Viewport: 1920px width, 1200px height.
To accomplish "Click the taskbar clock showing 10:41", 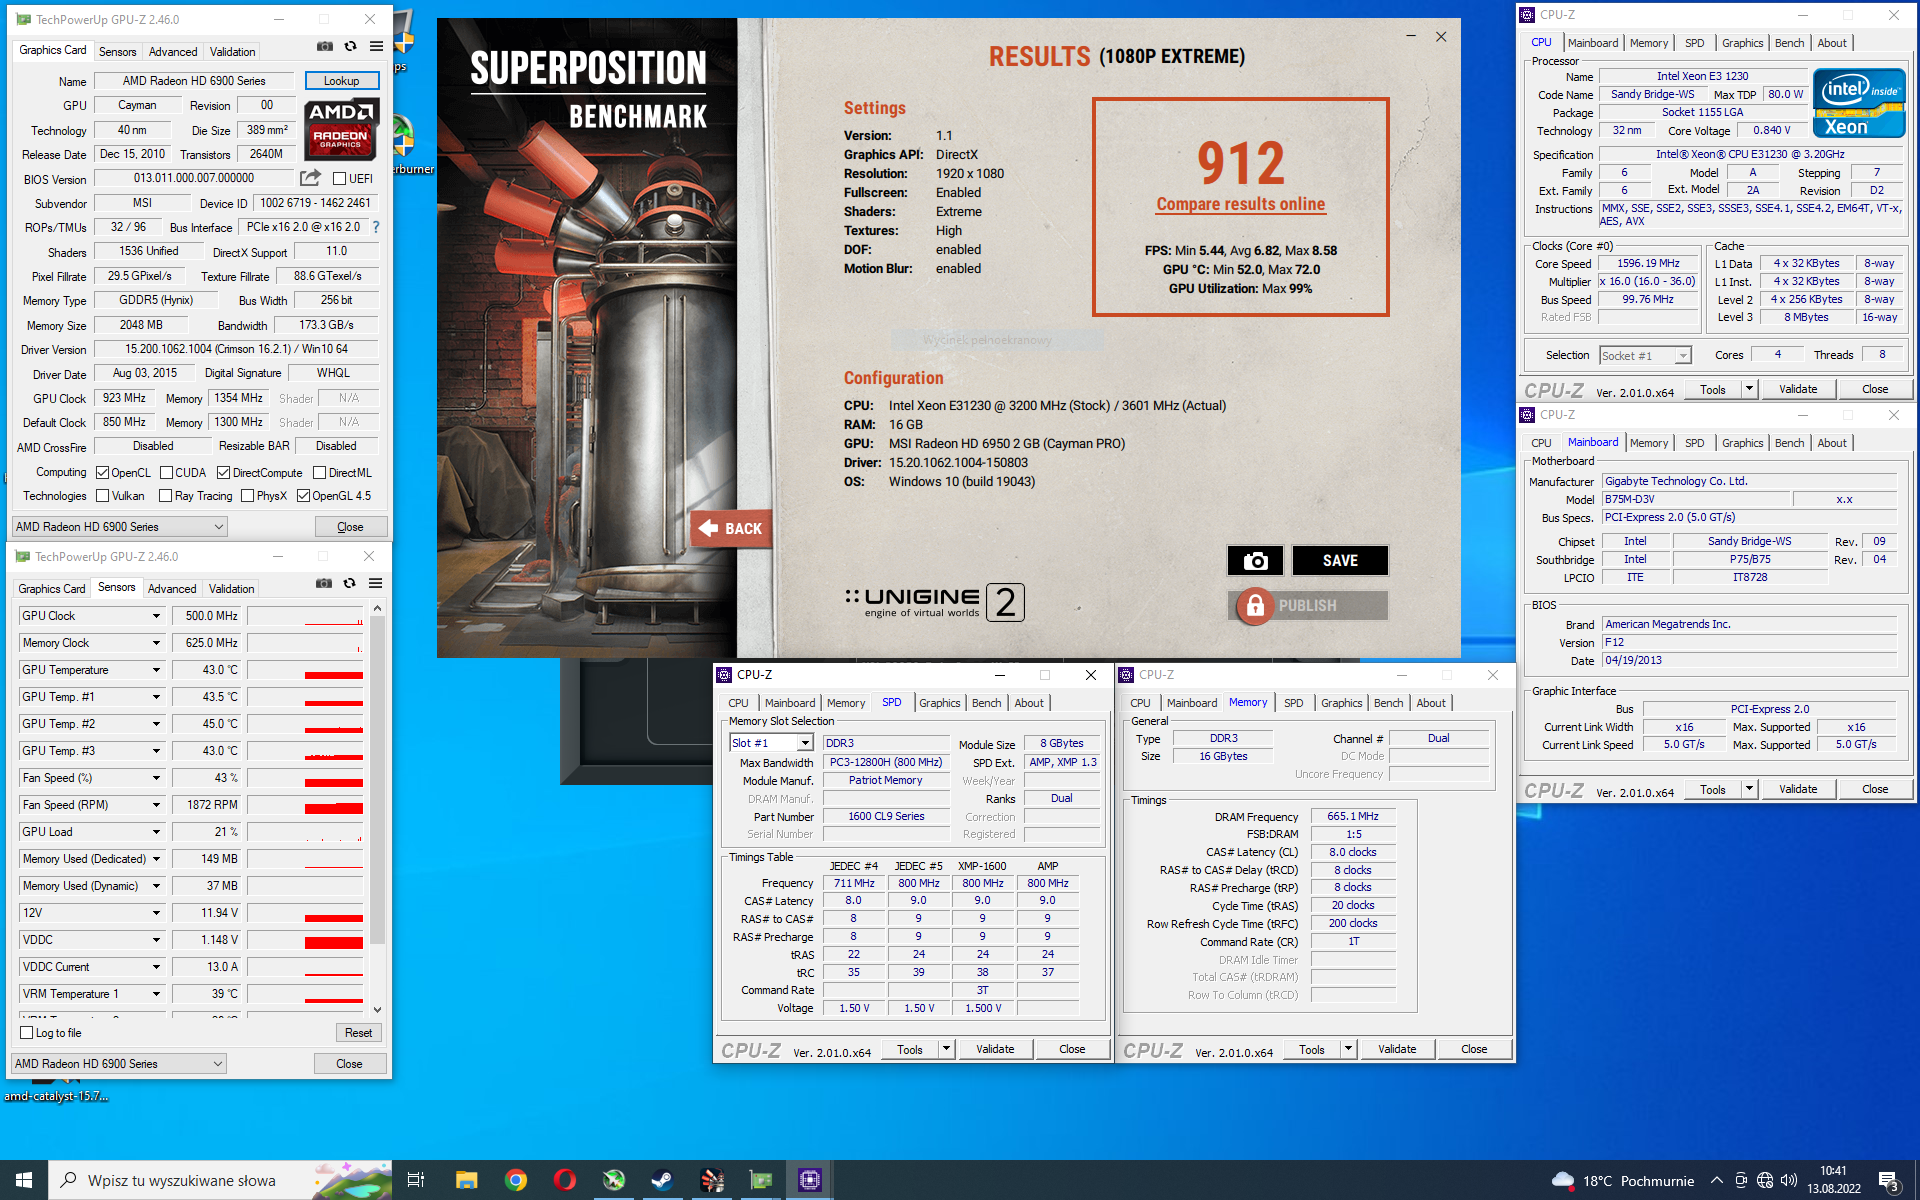I will coord(1834,1180).
